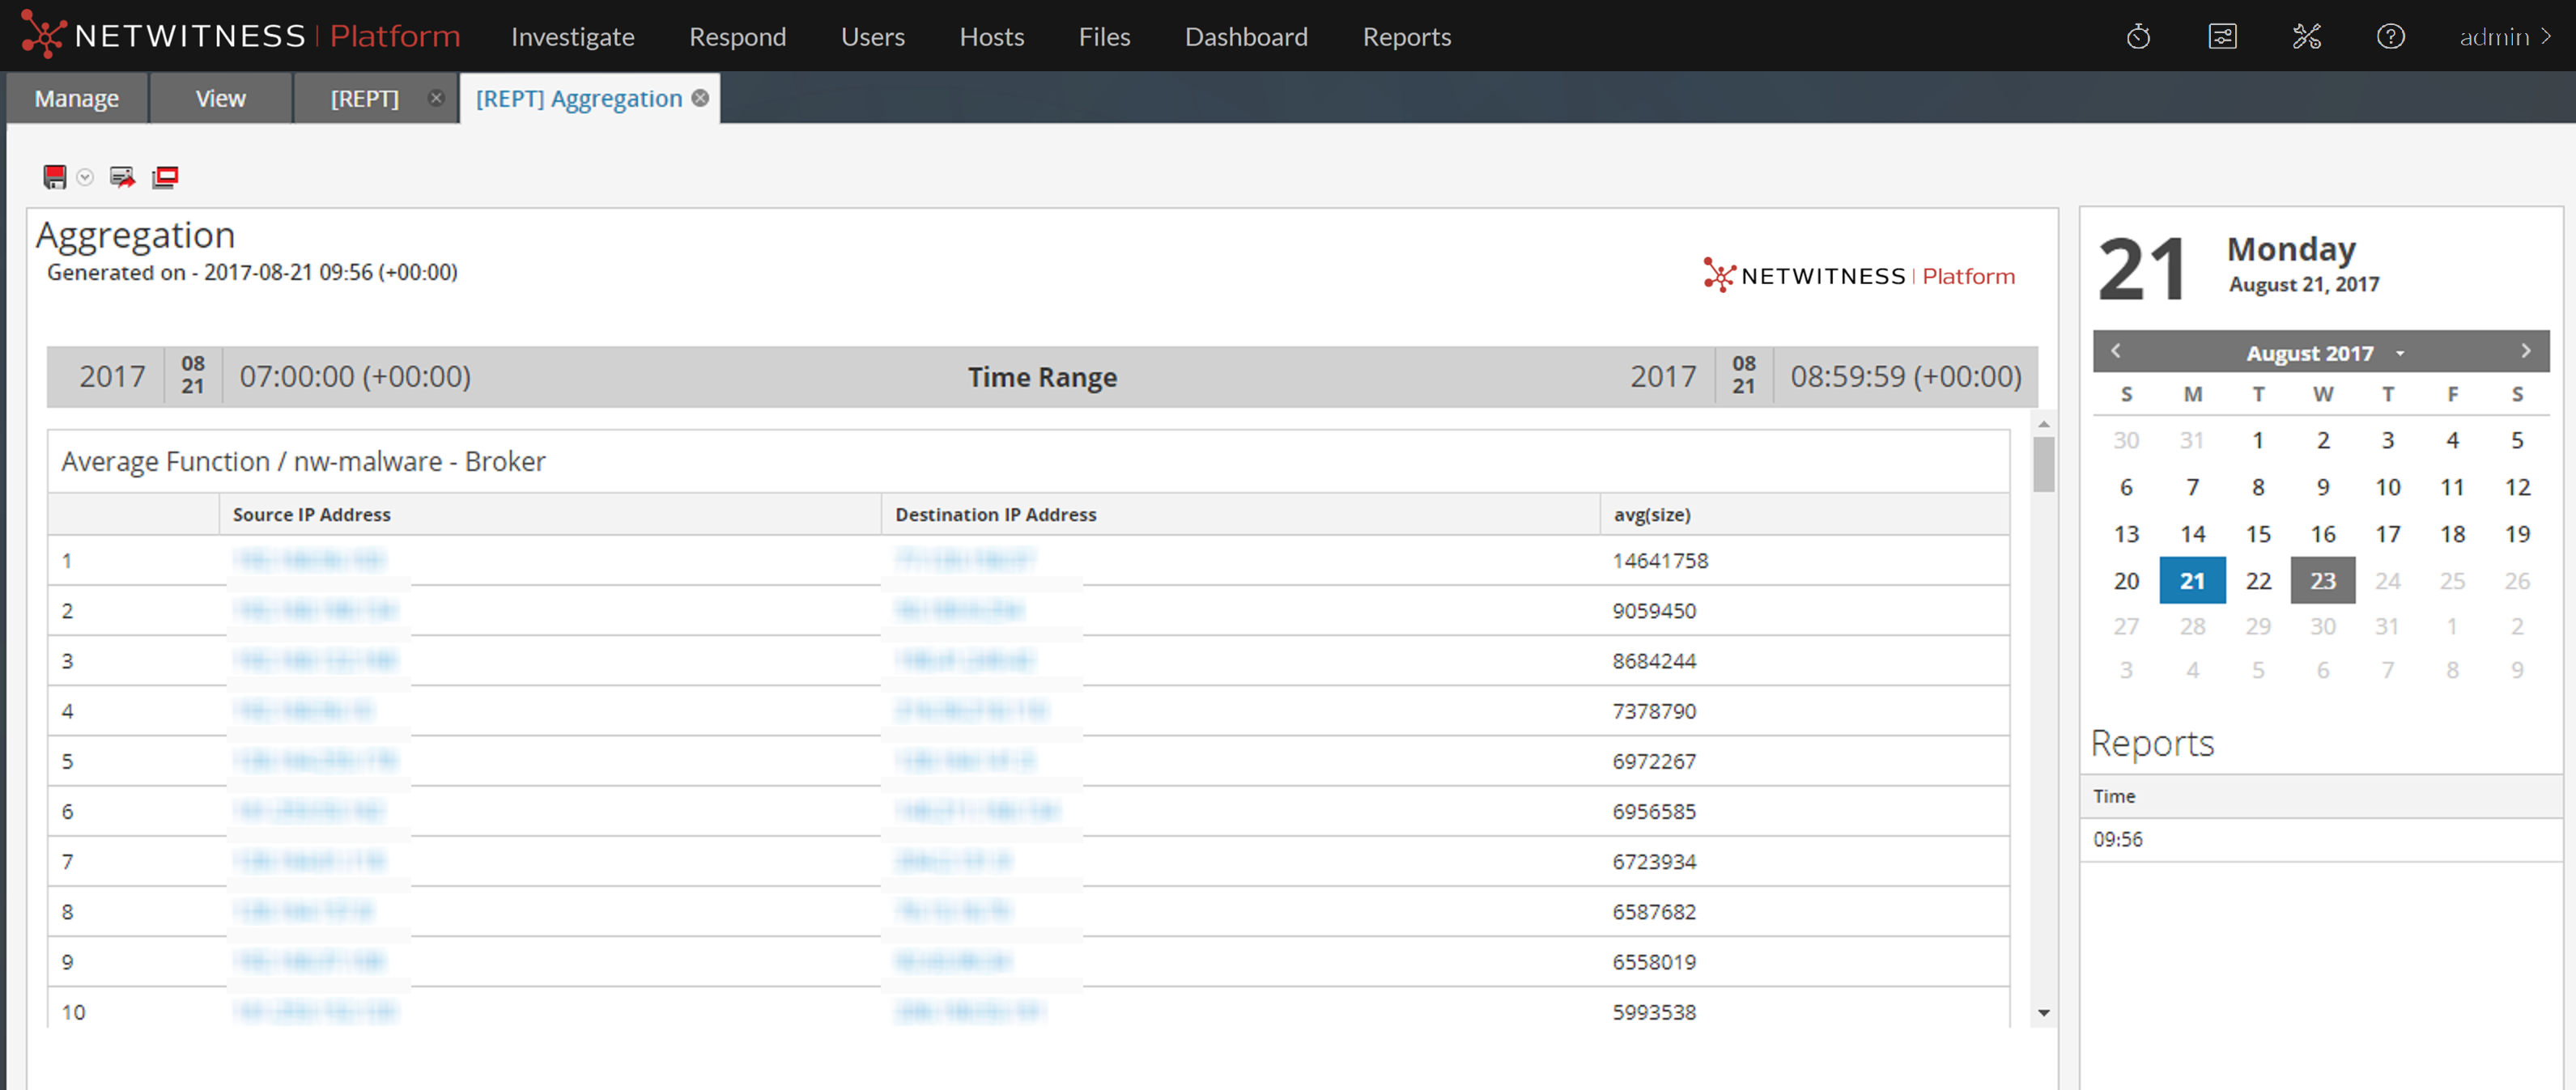The image size is (2576, 1090).
Task: Close the [REPT] tab
Action: (x=436, y=98)
